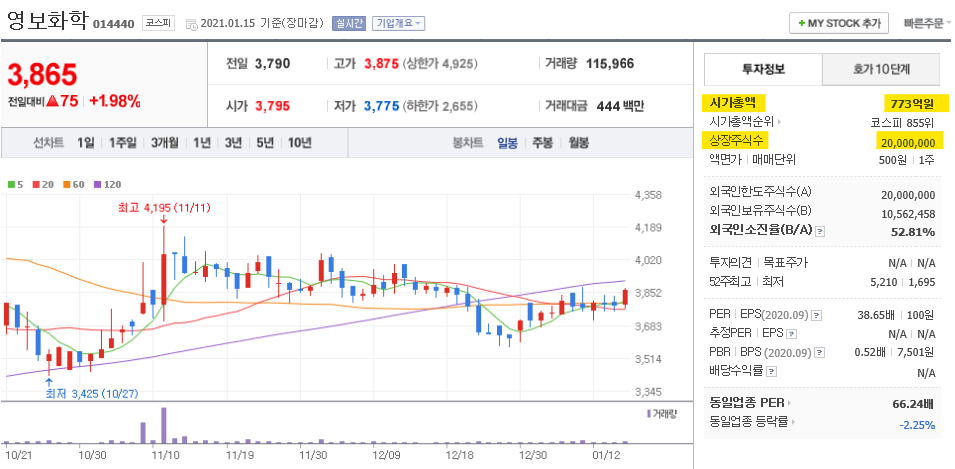The width and height of the screenshot is (955, 469).
Task: Click the 고가 value 3,875
Action: tap(381, 63)
